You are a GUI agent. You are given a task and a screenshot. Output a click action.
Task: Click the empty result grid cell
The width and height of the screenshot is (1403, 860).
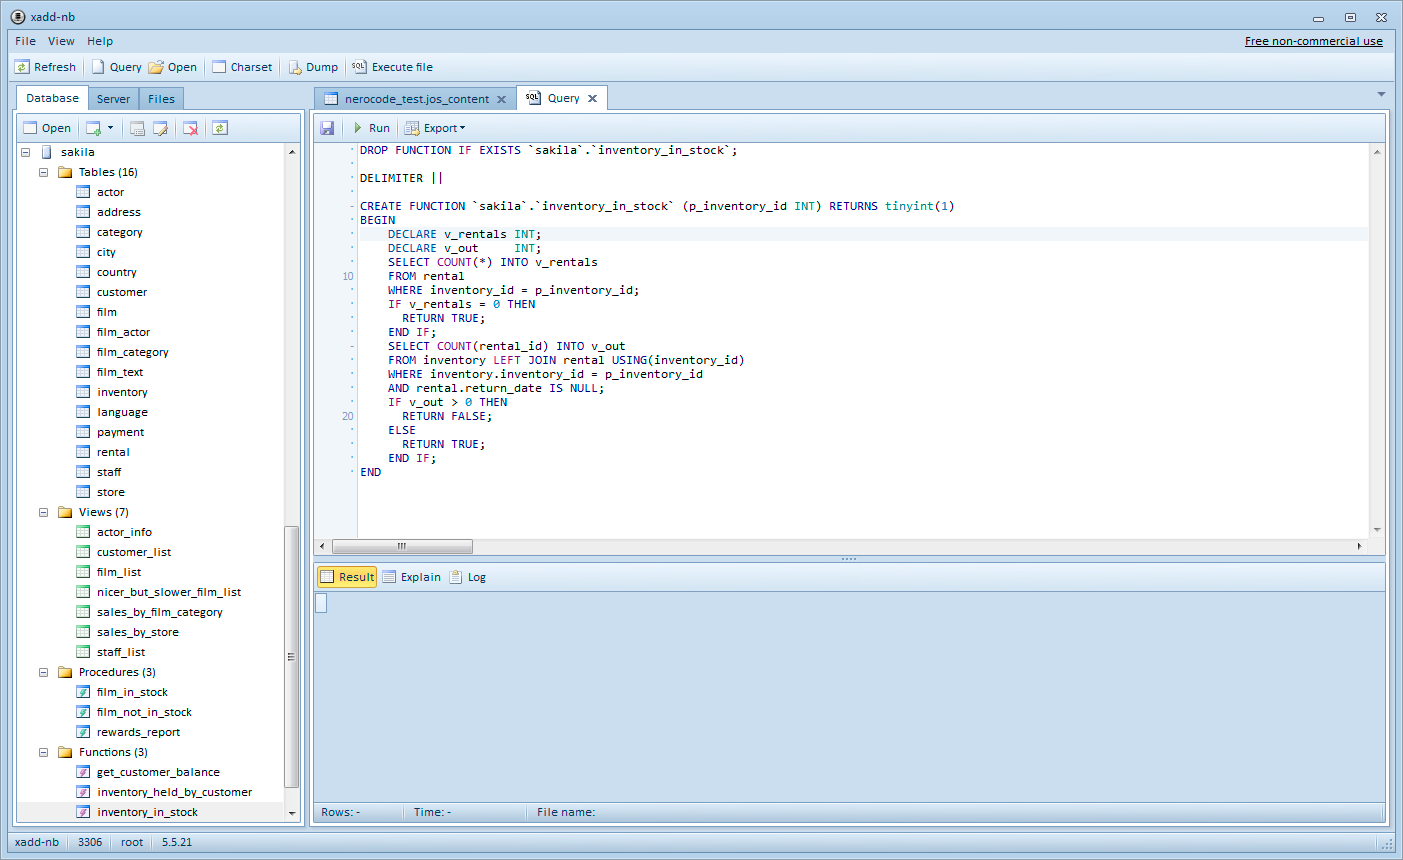click(x=321, y=602)
